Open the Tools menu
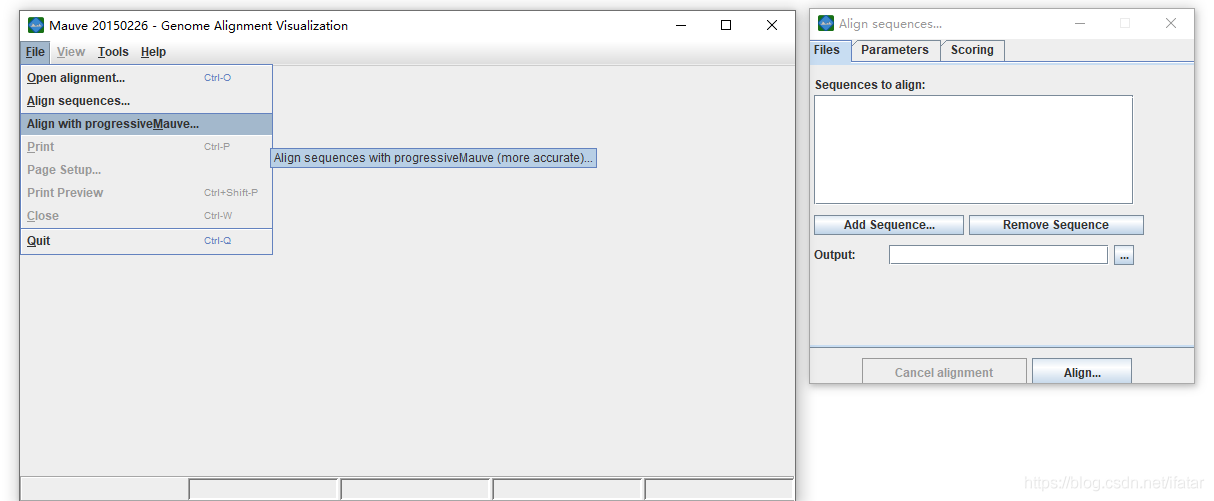 pos(113,52)
